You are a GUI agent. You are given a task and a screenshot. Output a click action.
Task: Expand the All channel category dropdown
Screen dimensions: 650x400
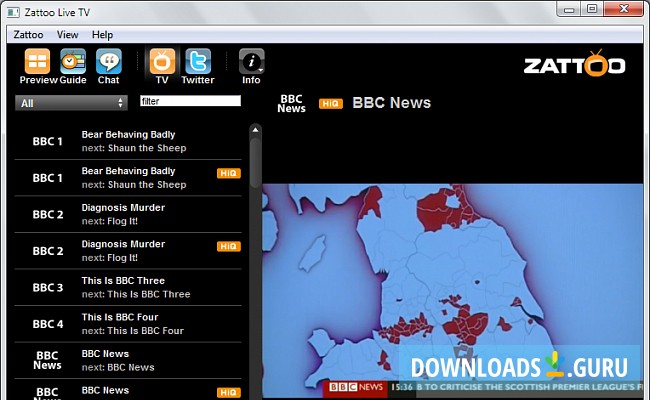tap(71, 103)
